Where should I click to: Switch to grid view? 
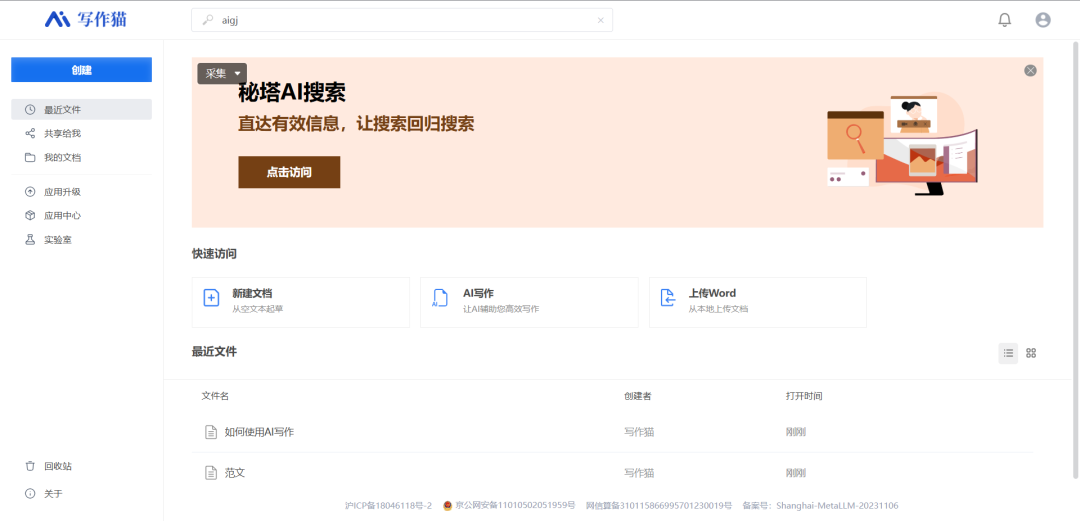(1031, 354)
